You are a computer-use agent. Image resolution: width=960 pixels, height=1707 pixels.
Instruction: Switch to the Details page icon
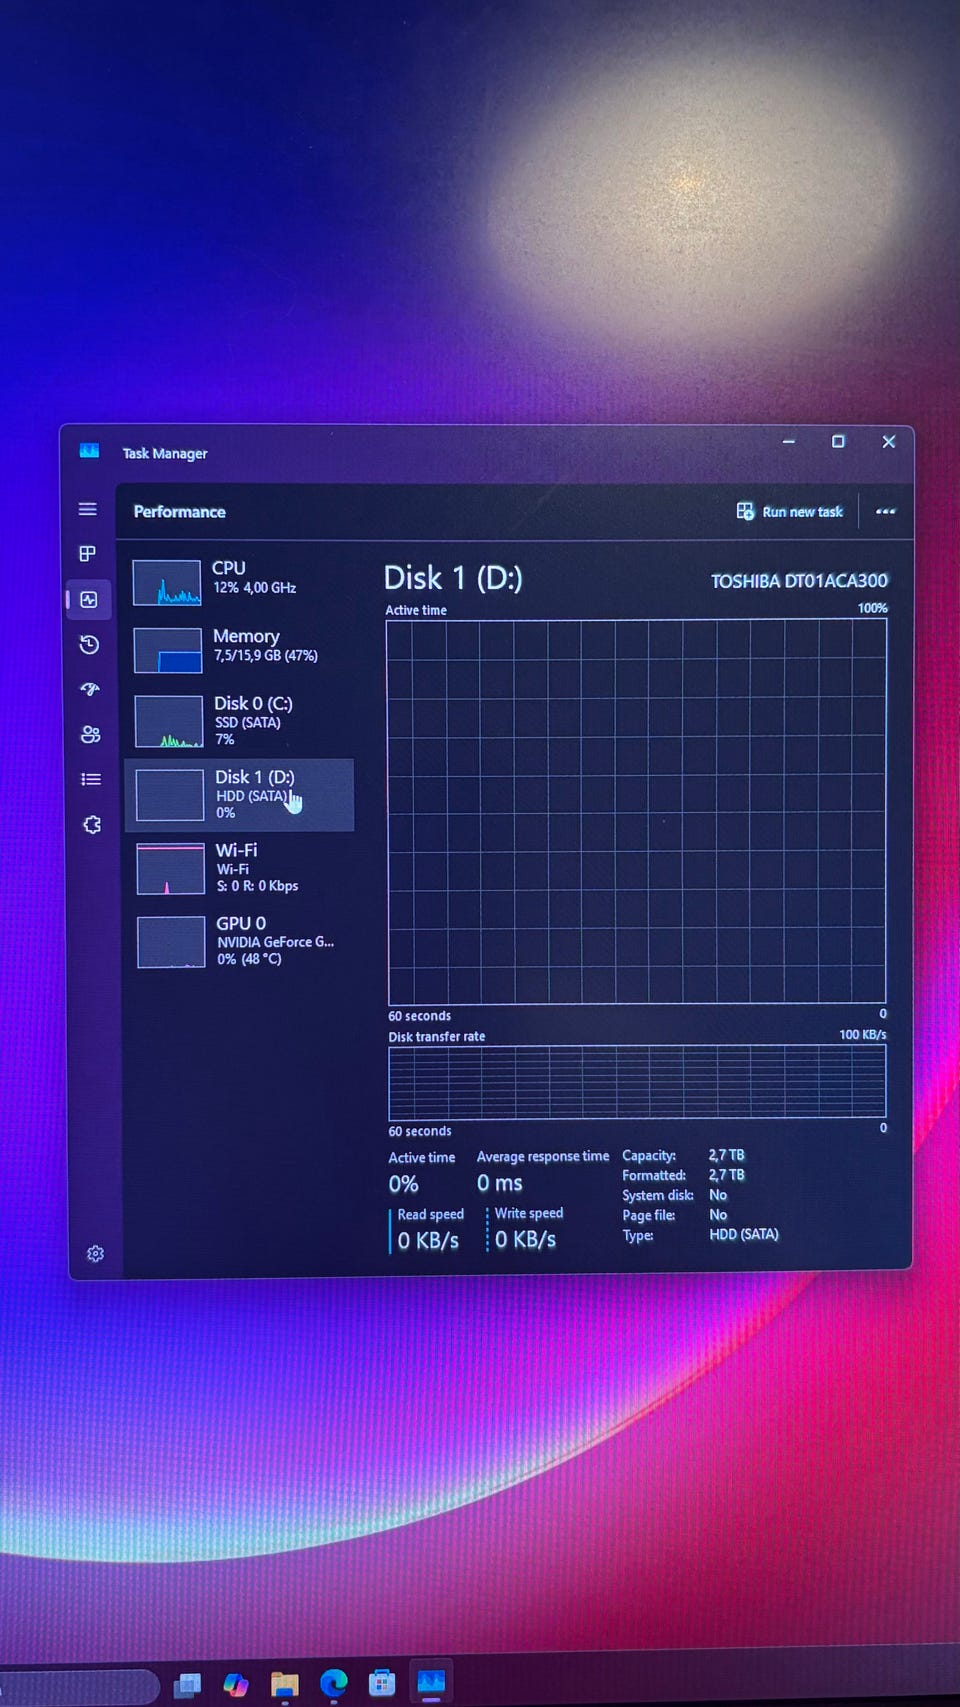point(91,779)
